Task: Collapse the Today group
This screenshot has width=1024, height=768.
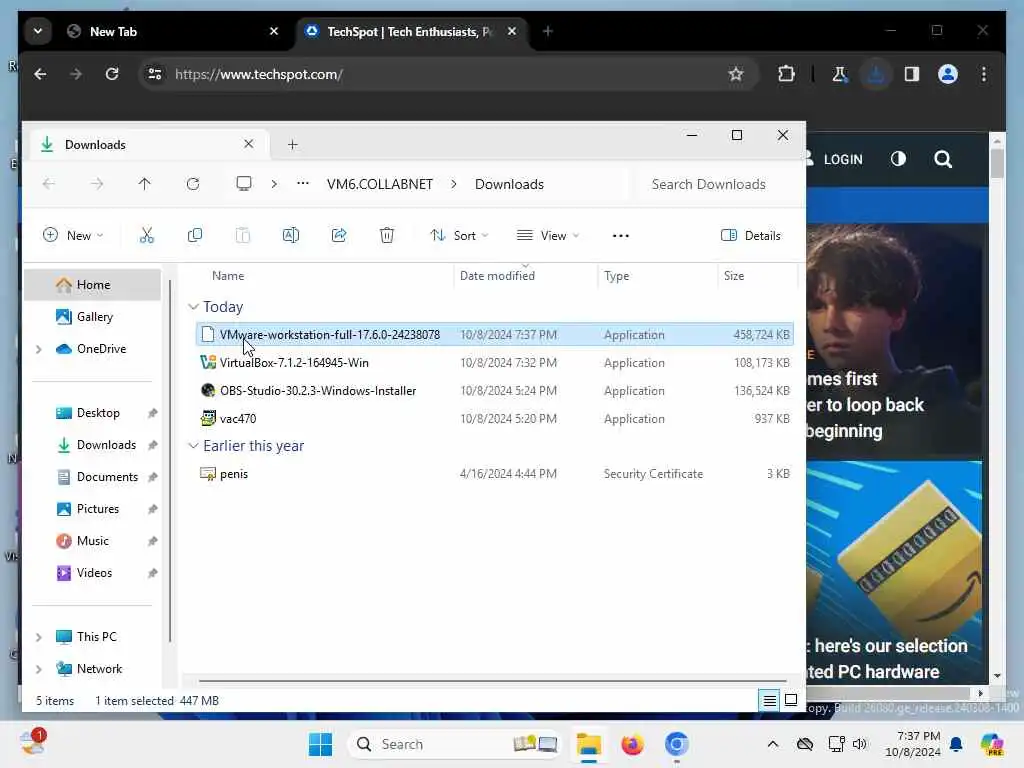Action: pyautogui.click(x=193, y=307)
